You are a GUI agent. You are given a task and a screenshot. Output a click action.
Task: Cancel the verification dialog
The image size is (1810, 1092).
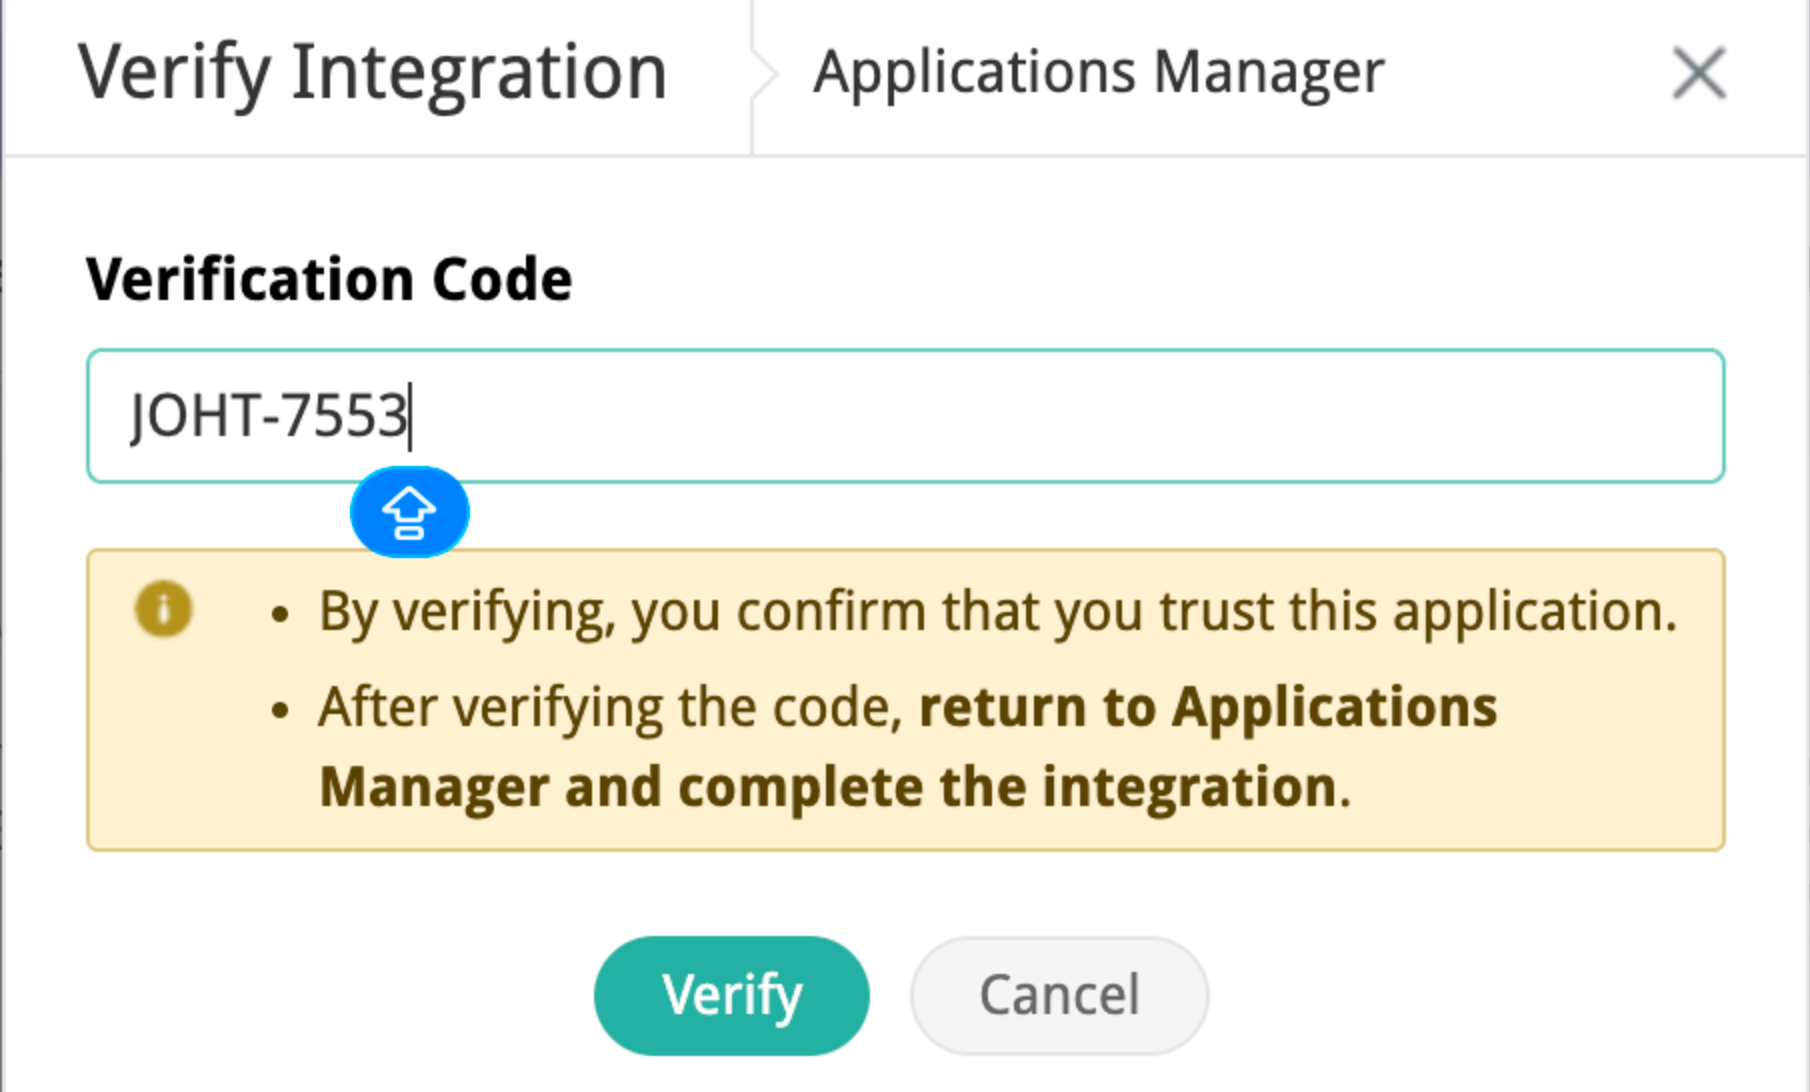coord(1059,995)
